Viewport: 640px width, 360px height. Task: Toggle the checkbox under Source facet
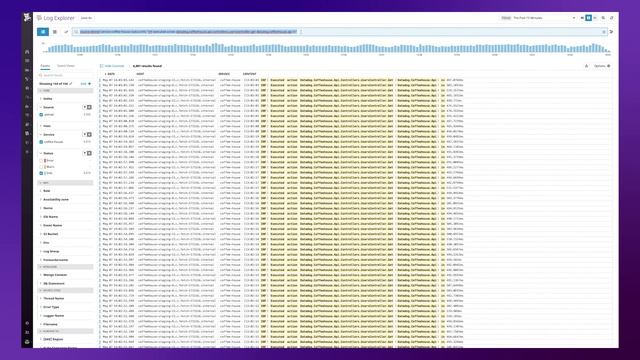pos(41,115)
